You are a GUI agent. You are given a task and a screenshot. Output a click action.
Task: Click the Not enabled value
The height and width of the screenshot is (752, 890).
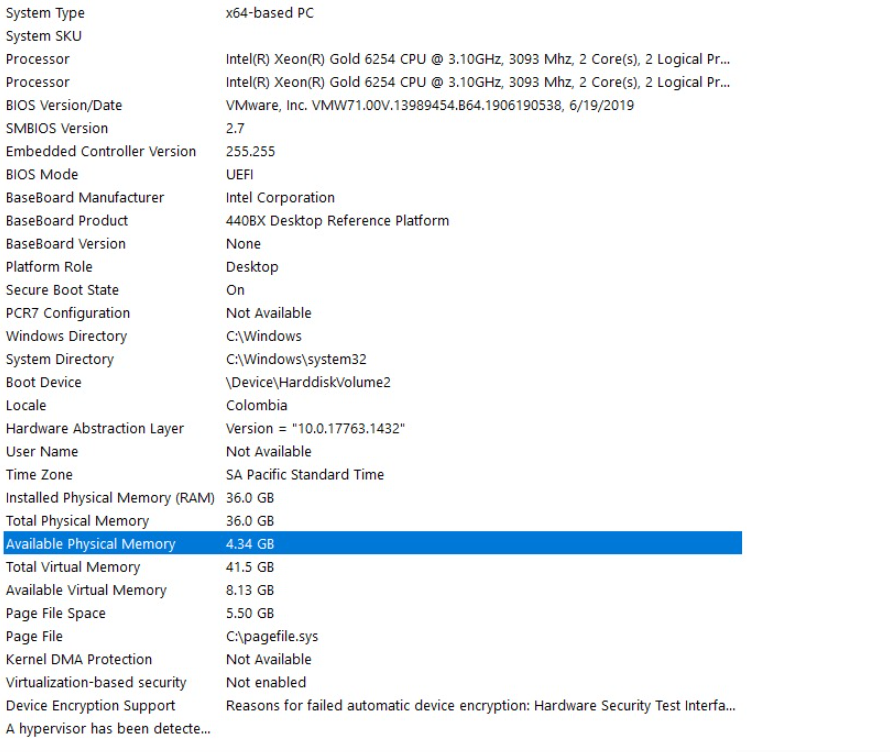(266, 683)
